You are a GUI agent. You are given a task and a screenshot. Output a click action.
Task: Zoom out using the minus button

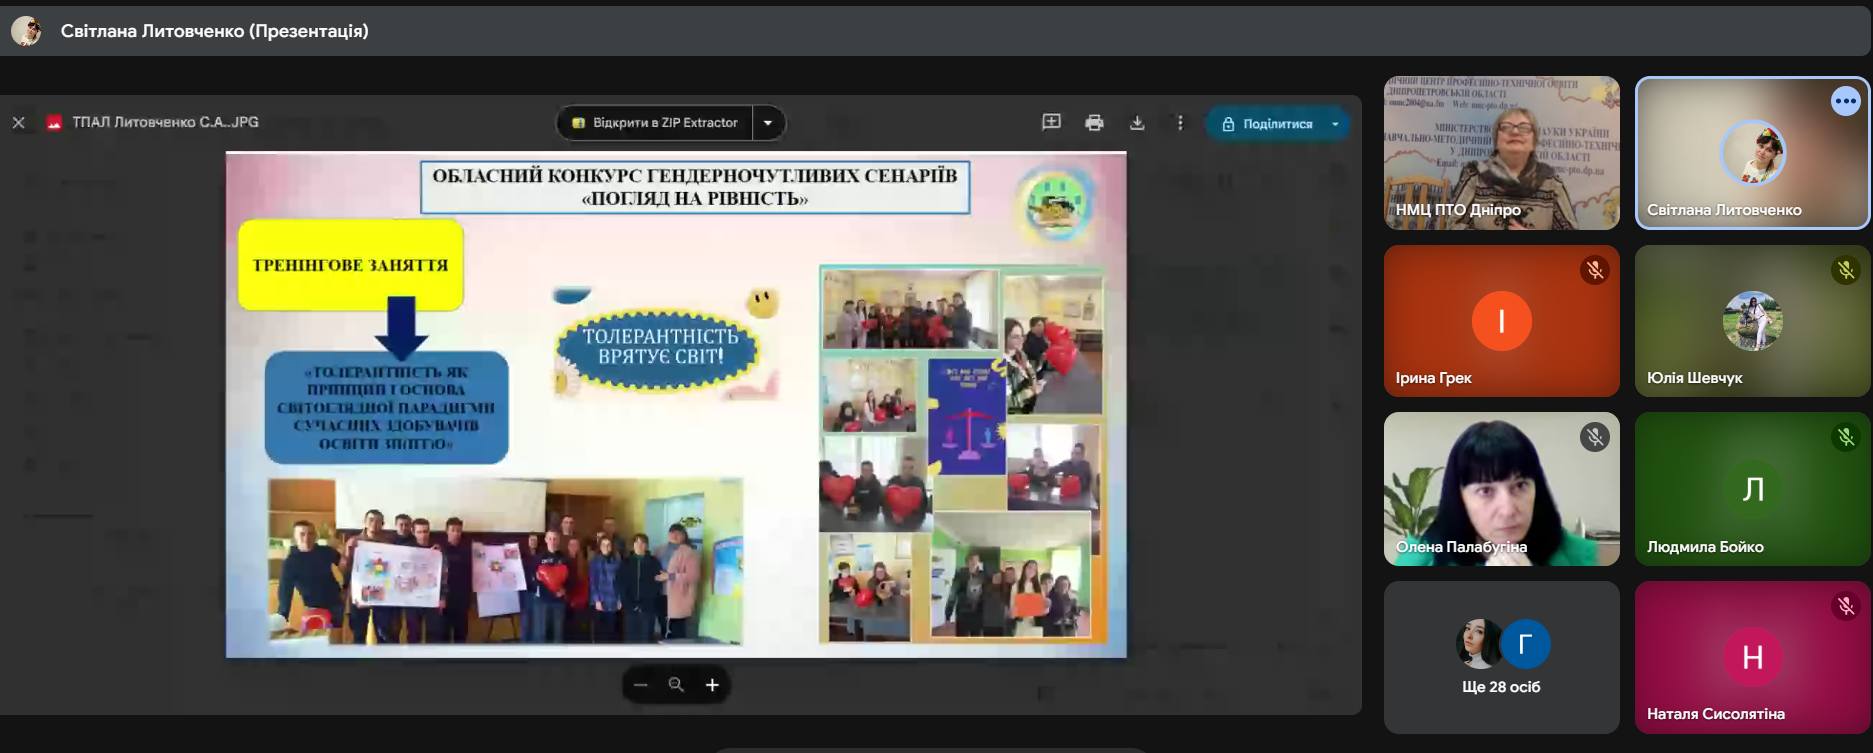pos(641,685)
